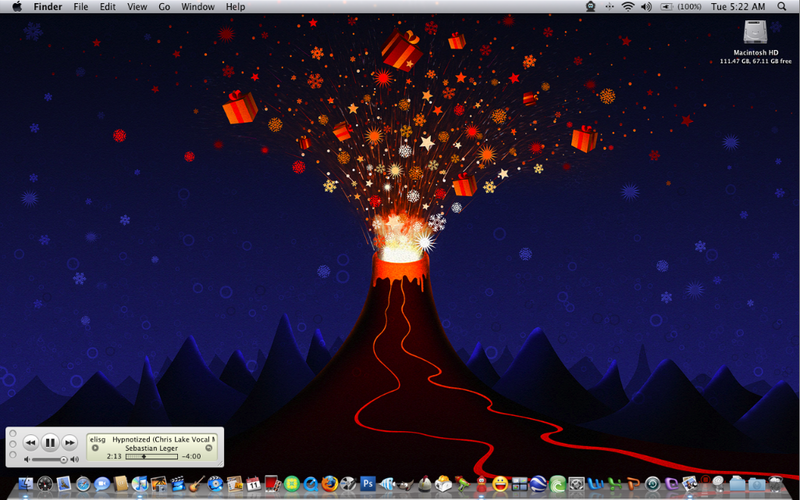
Task: Launch Photoshop from the Dock
Action: (x=367, y=483)
